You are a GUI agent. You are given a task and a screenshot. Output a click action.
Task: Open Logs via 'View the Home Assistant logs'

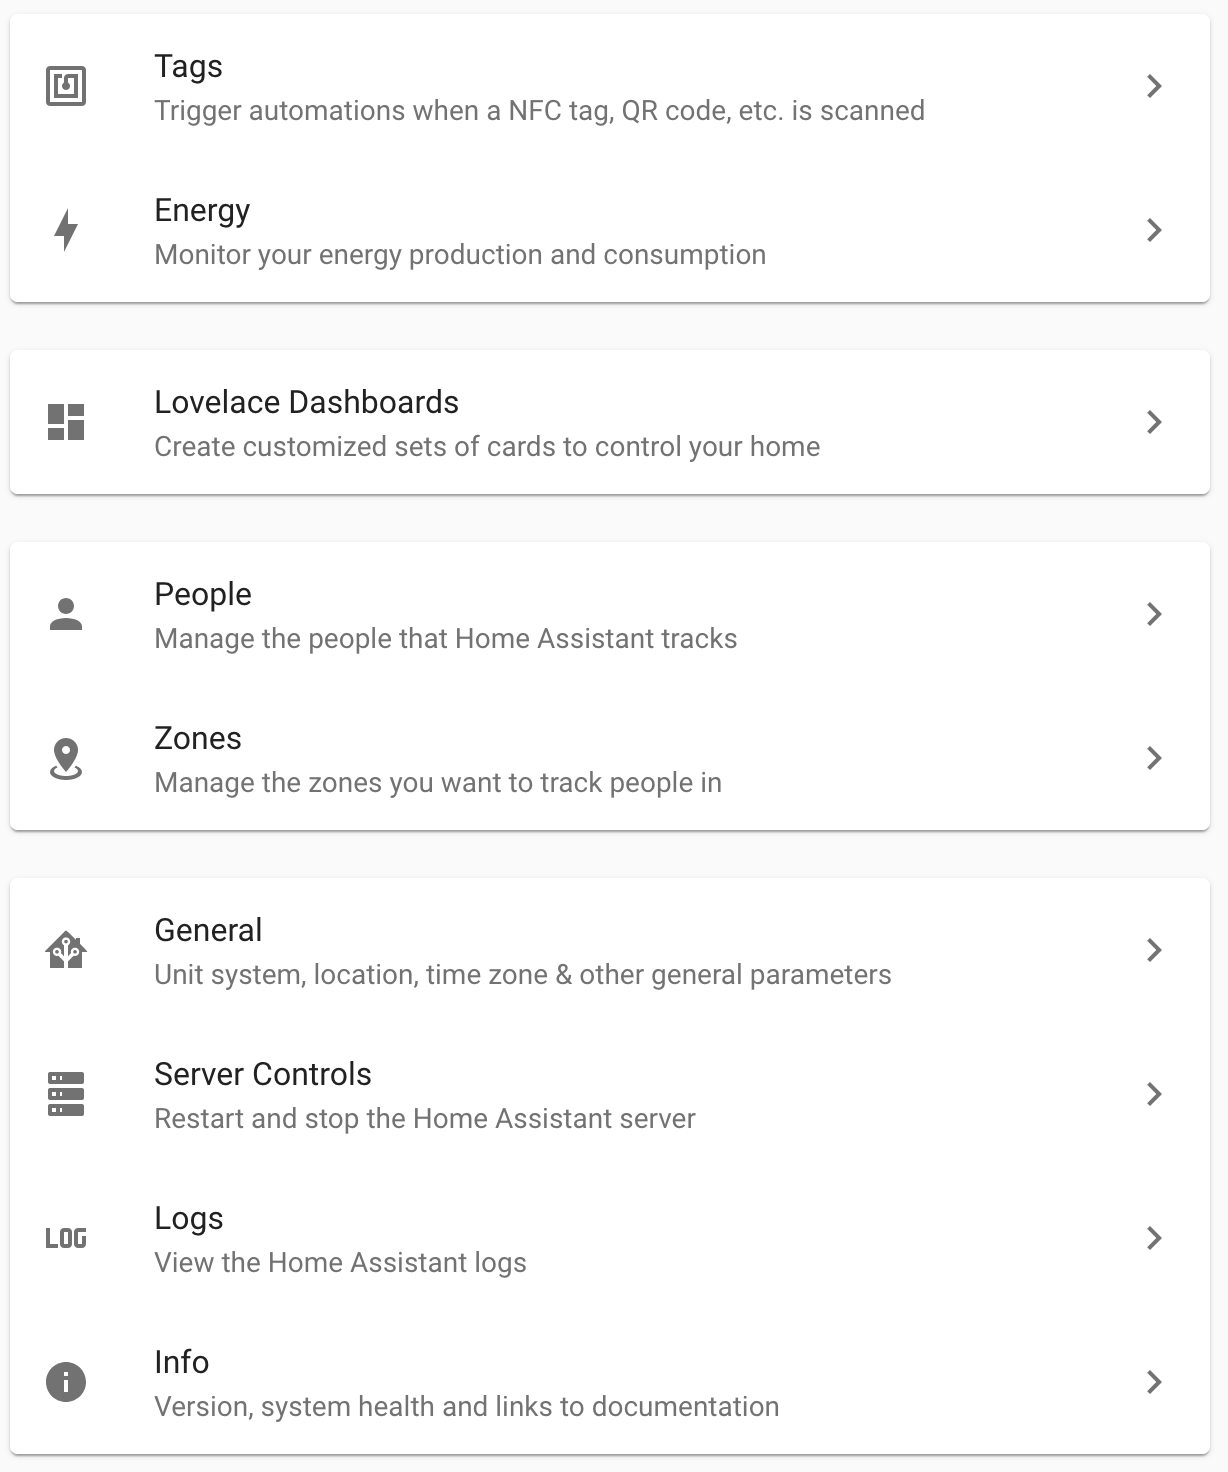340,1262
